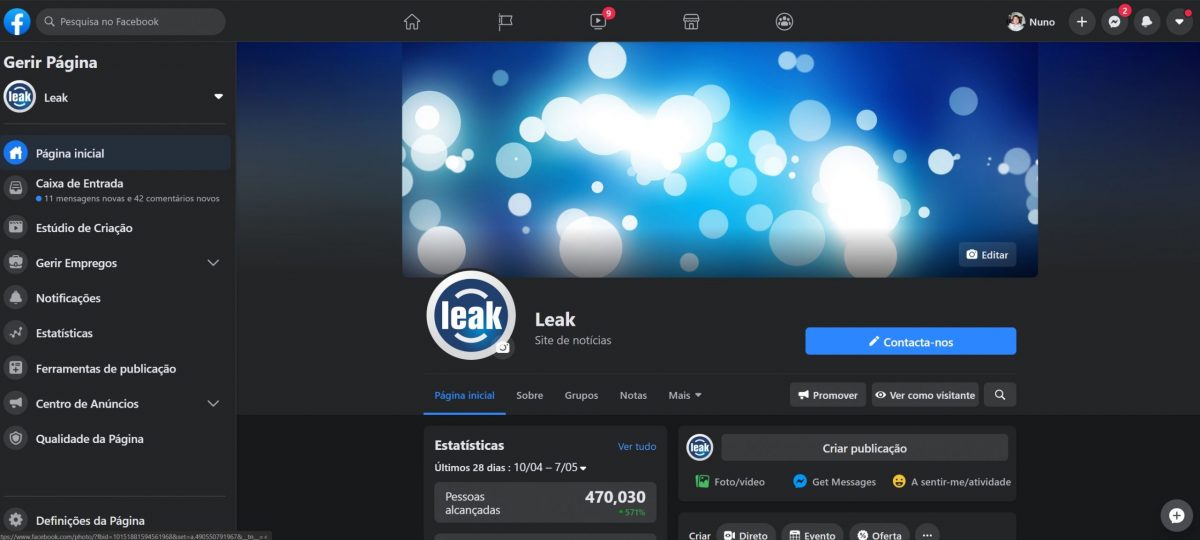Click the Leak page name heading
This screenshot has width=1200, height=540.
pyautogui.click(x=555, y=319)
